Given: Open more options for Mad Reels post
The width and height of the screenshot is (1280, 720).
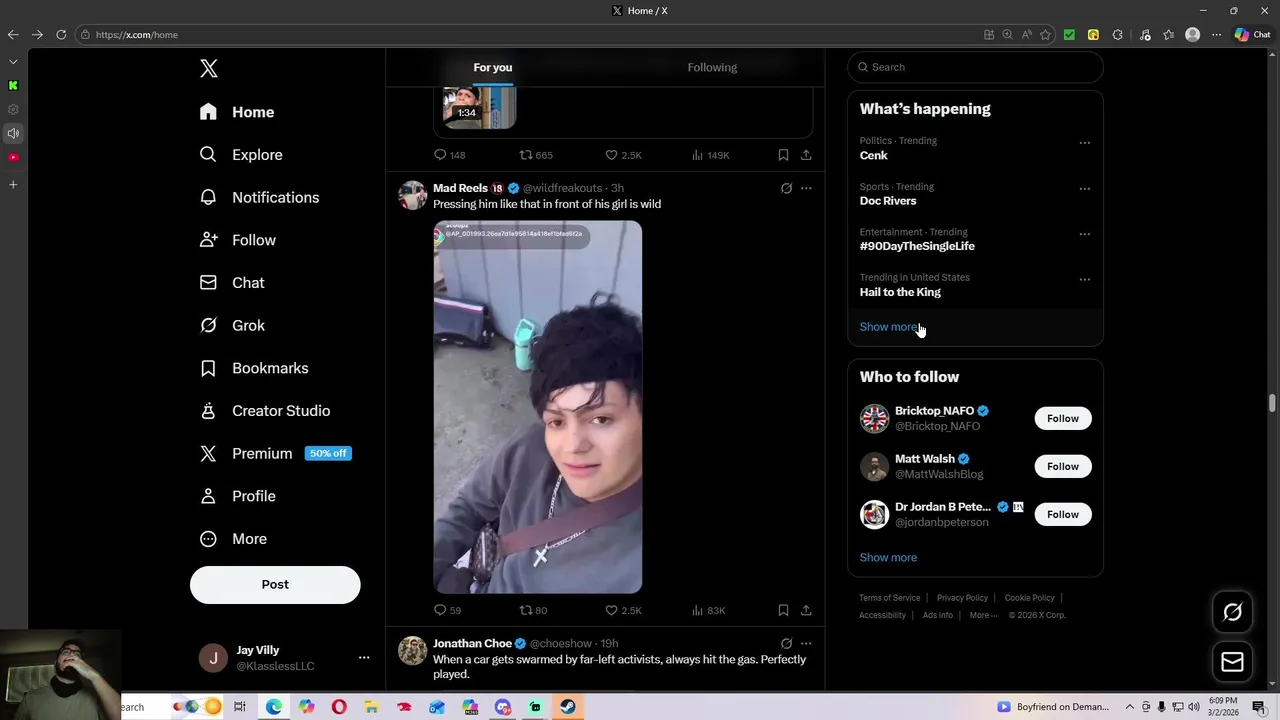Looking at the screenshot, I should (x=806, y=188).
